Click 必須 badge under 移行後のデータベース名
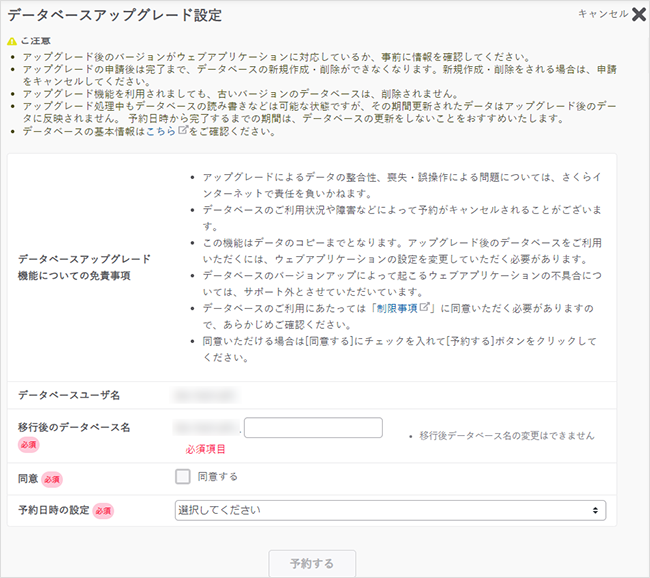650x578 pixels. coord(30,444)
